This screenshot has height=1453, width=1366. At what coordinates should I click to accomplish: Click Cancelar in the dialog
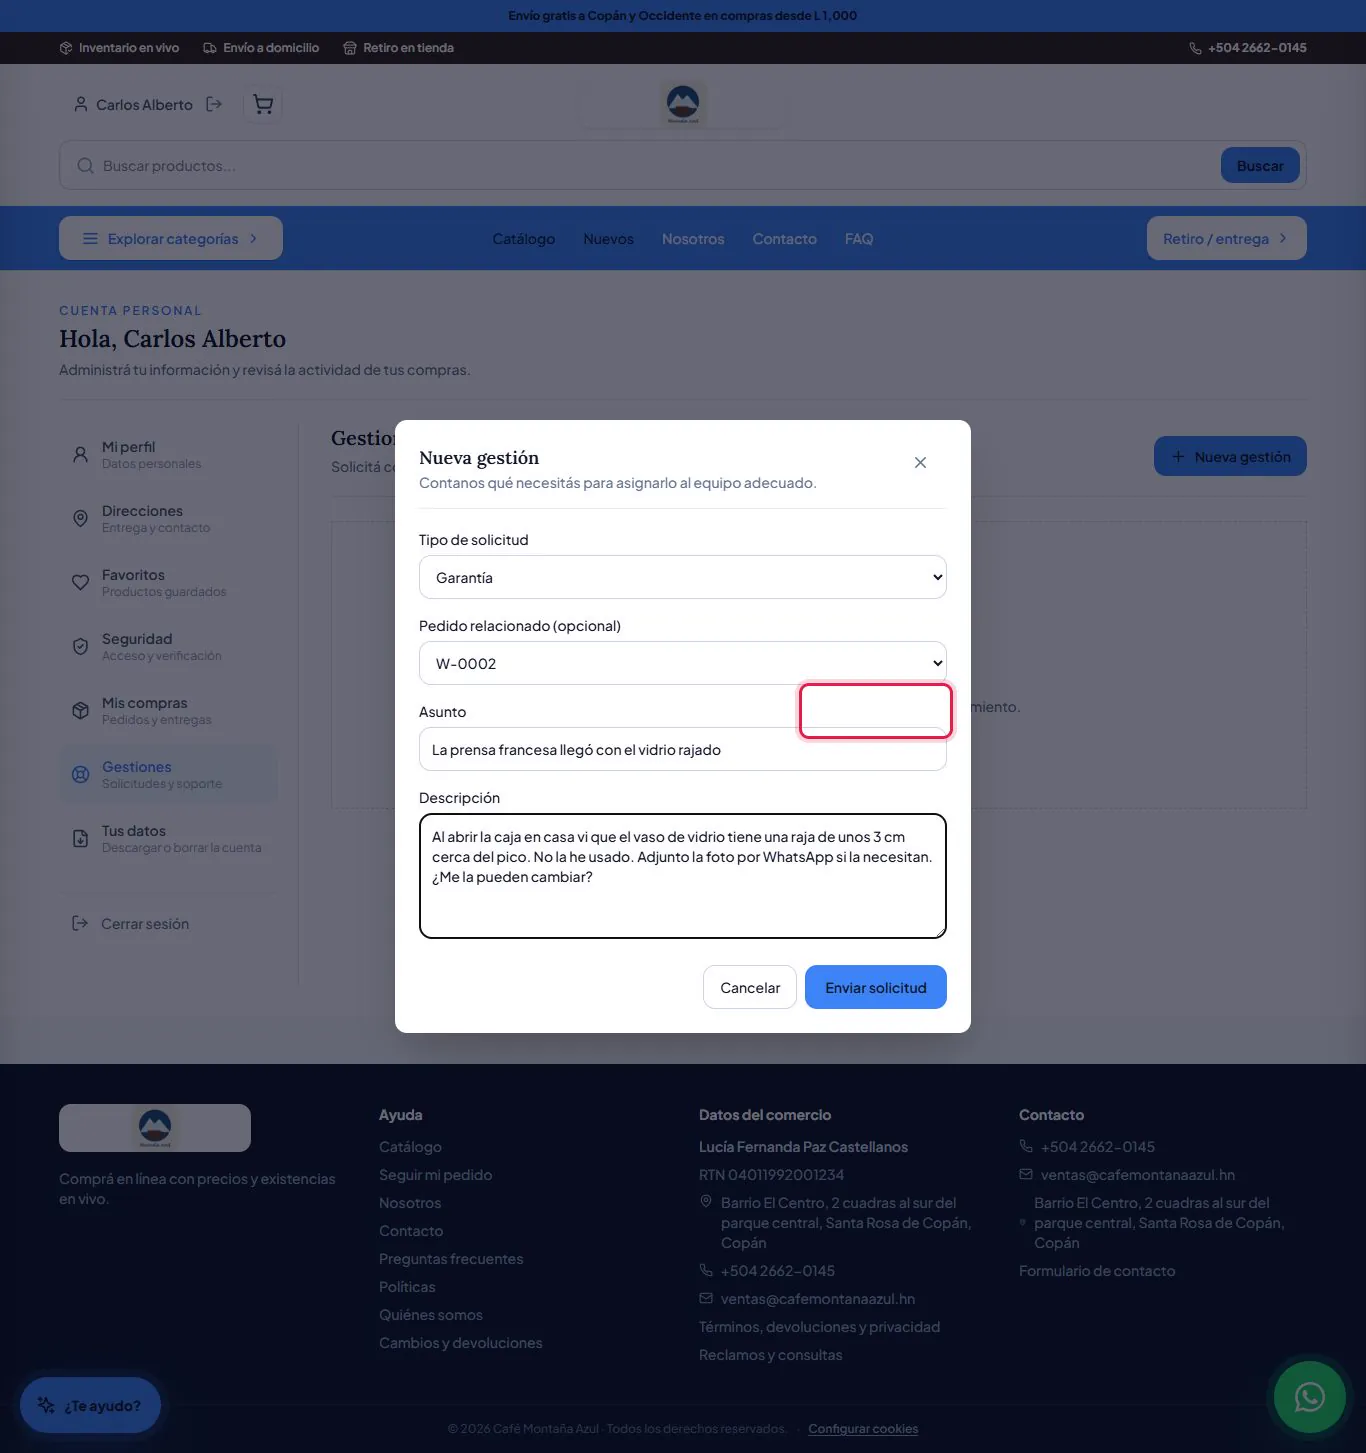pos(750,987)
